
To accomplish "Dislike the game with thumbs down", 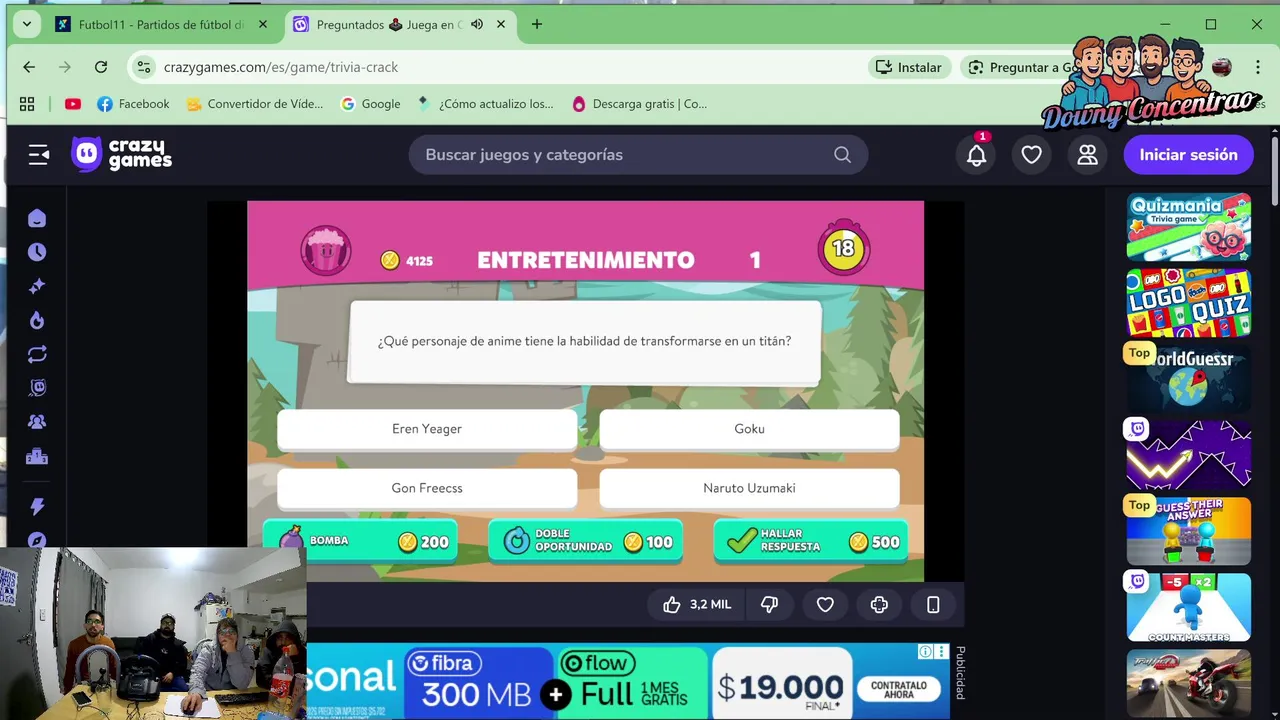I will point(769,604).
